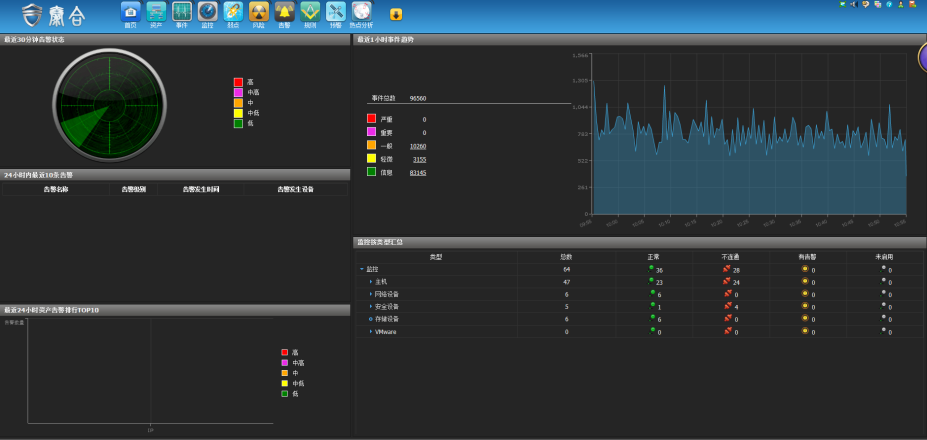Click the alarm radar dial
This screenshot has width=927, height=440.
click(x=108, y=104)
